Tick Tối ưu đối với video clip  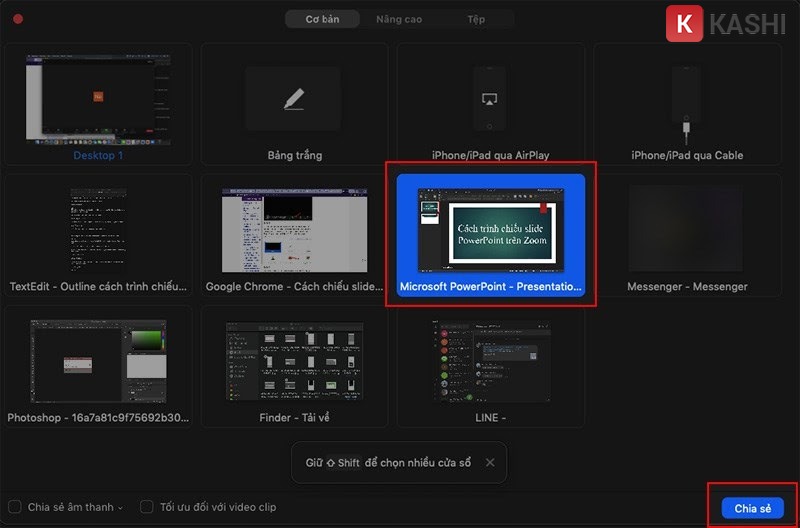[146, 507]
